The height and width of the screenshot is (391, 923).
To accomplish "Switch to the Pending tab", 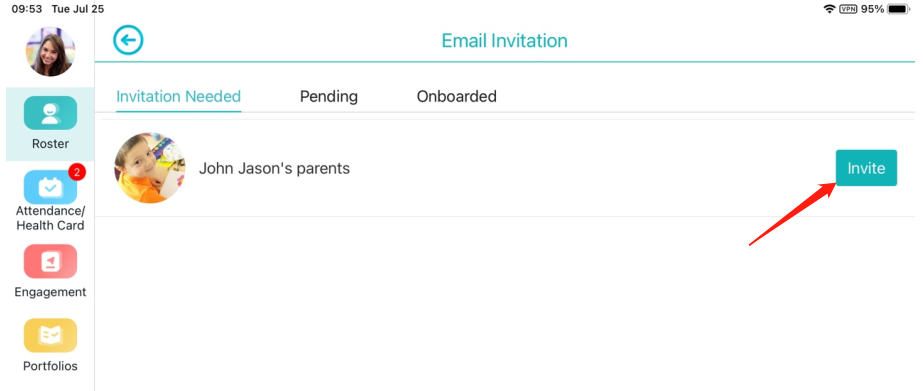I will click(328, 96).
